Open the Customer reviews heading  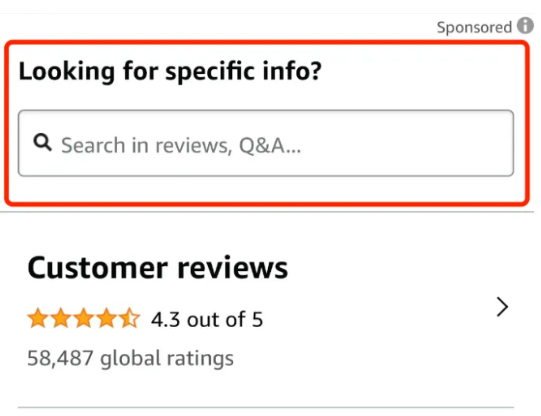[158, 268]
